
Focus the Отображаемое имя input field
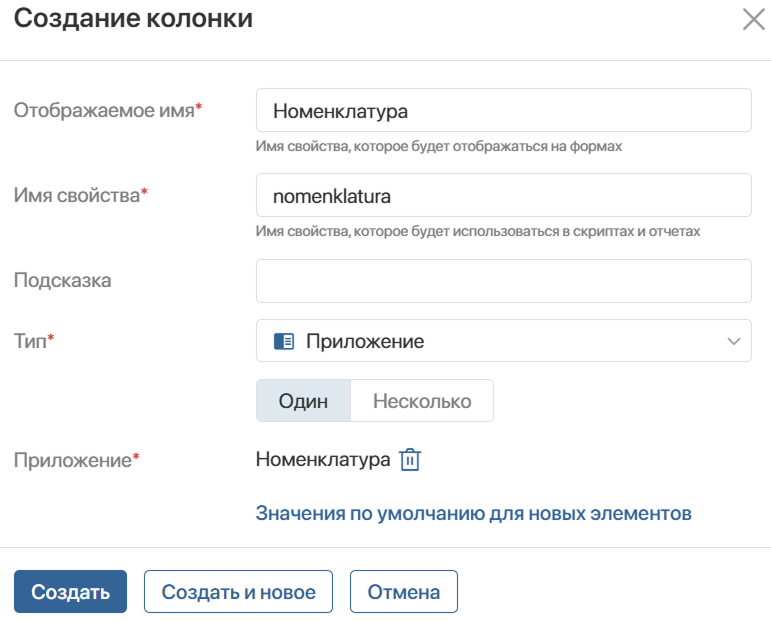[504, 110]
